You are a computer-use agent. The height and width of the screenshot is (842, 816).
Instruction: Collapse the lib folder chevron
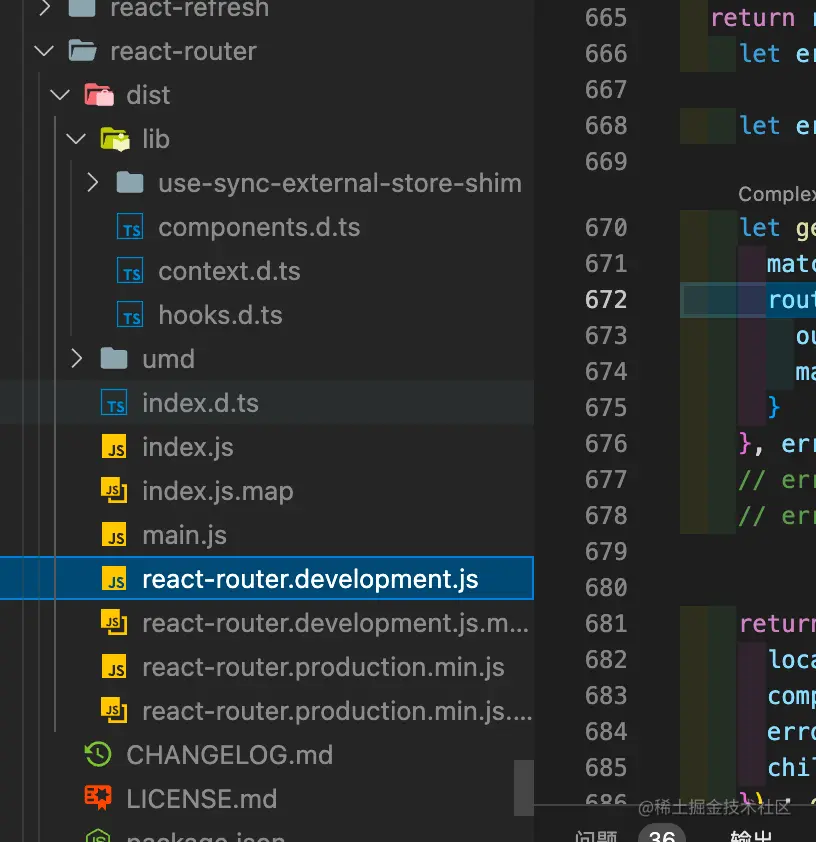[76, 139]
